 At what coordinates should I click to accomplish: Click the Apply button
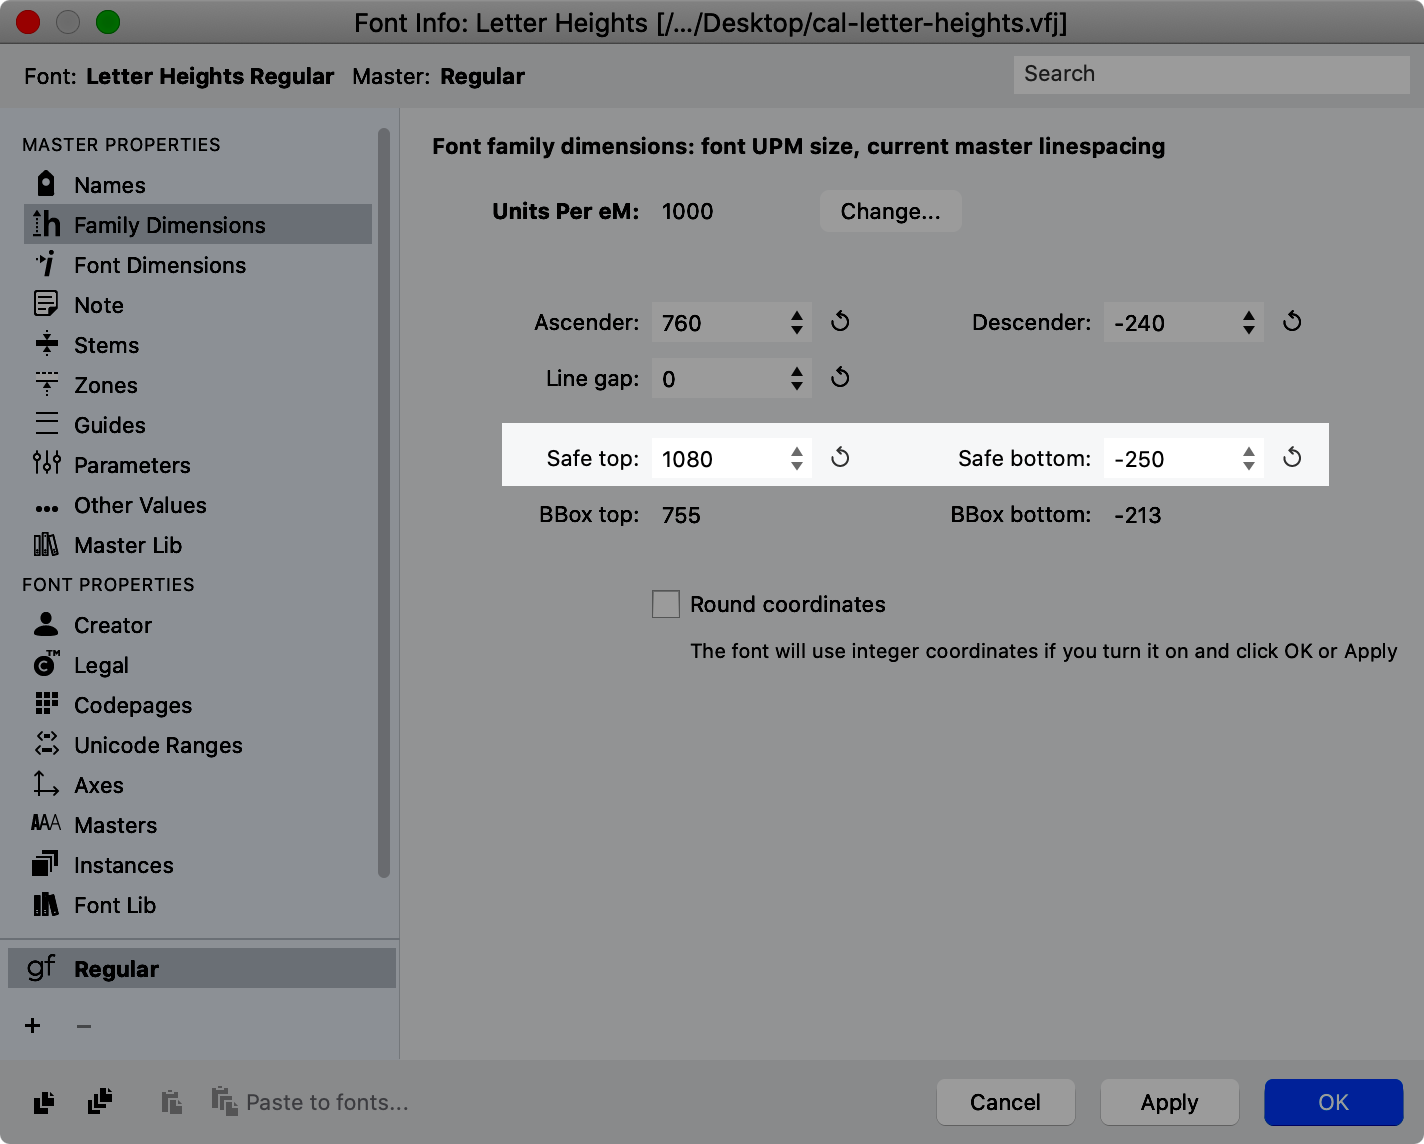(x=1169, y=1102)
